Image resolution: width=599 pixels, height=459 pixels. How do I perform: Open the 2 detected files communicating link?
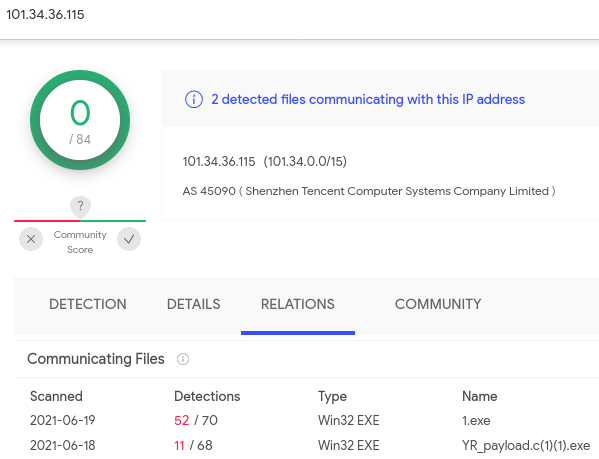(x=368, y=99)
